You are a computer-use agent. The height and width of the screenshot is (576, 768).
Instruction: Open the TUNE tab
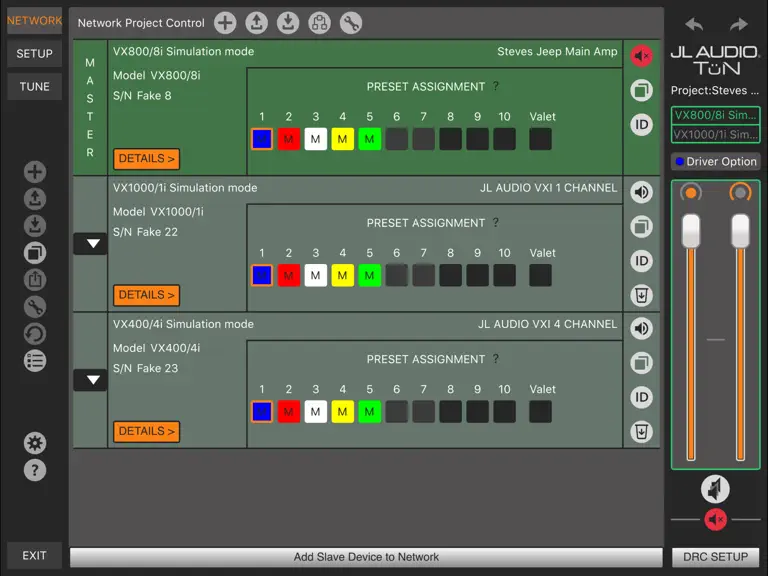(34, 87)
